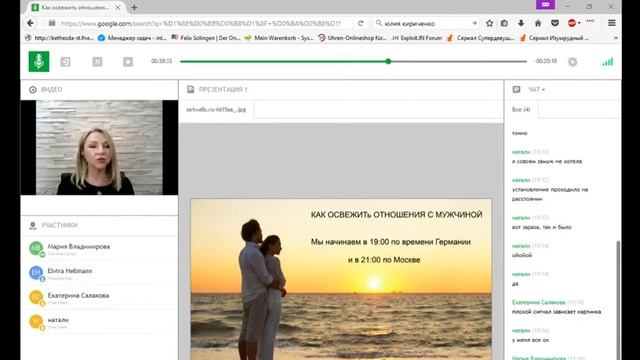Click the green avatar of Мария Владимирова

click(36, 248)
